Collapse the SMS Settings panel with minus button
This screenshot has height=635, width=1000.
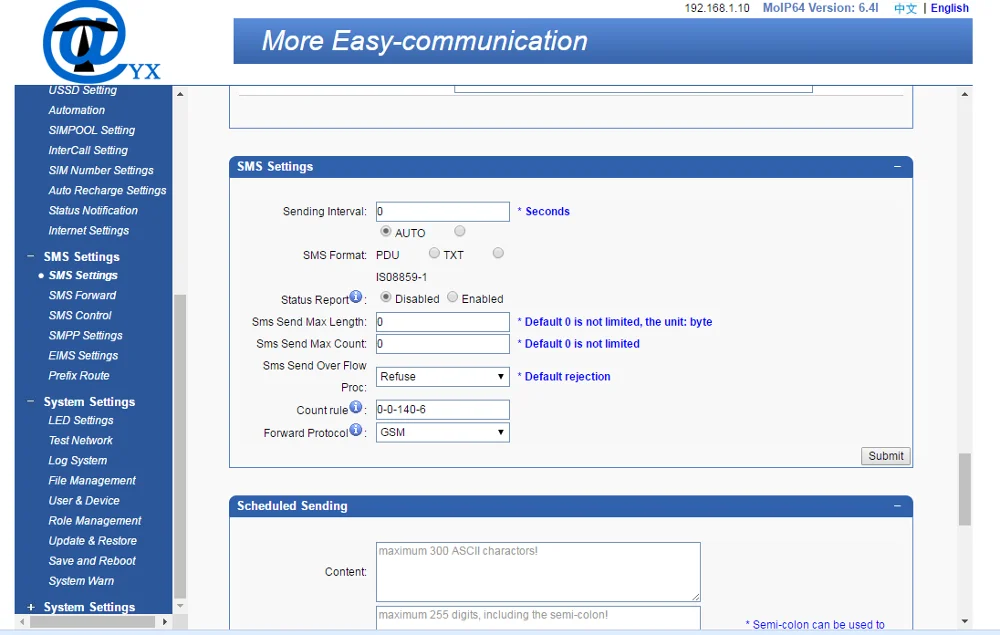coord(897,166)
